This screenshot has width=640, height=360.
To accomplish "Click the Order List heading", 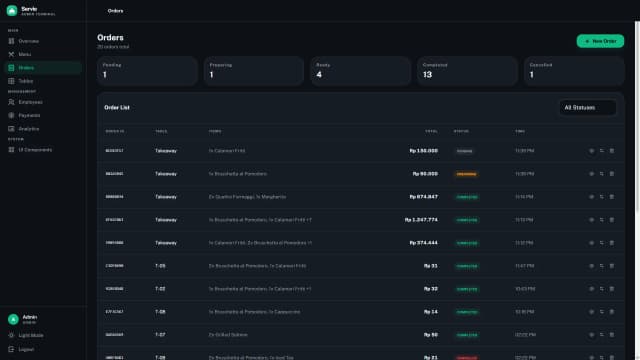I will 117,108.
